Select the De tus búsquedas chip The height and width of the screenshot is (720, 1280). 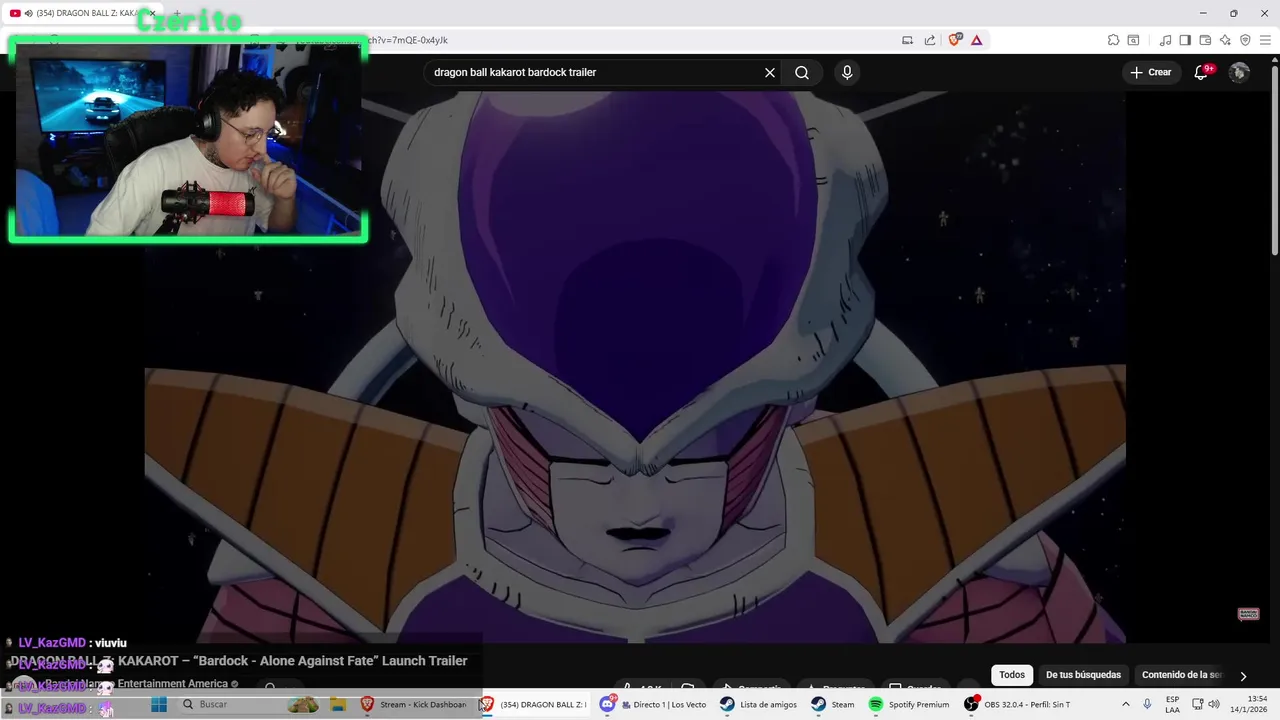pyautogui.click(x=1083, y=675)
